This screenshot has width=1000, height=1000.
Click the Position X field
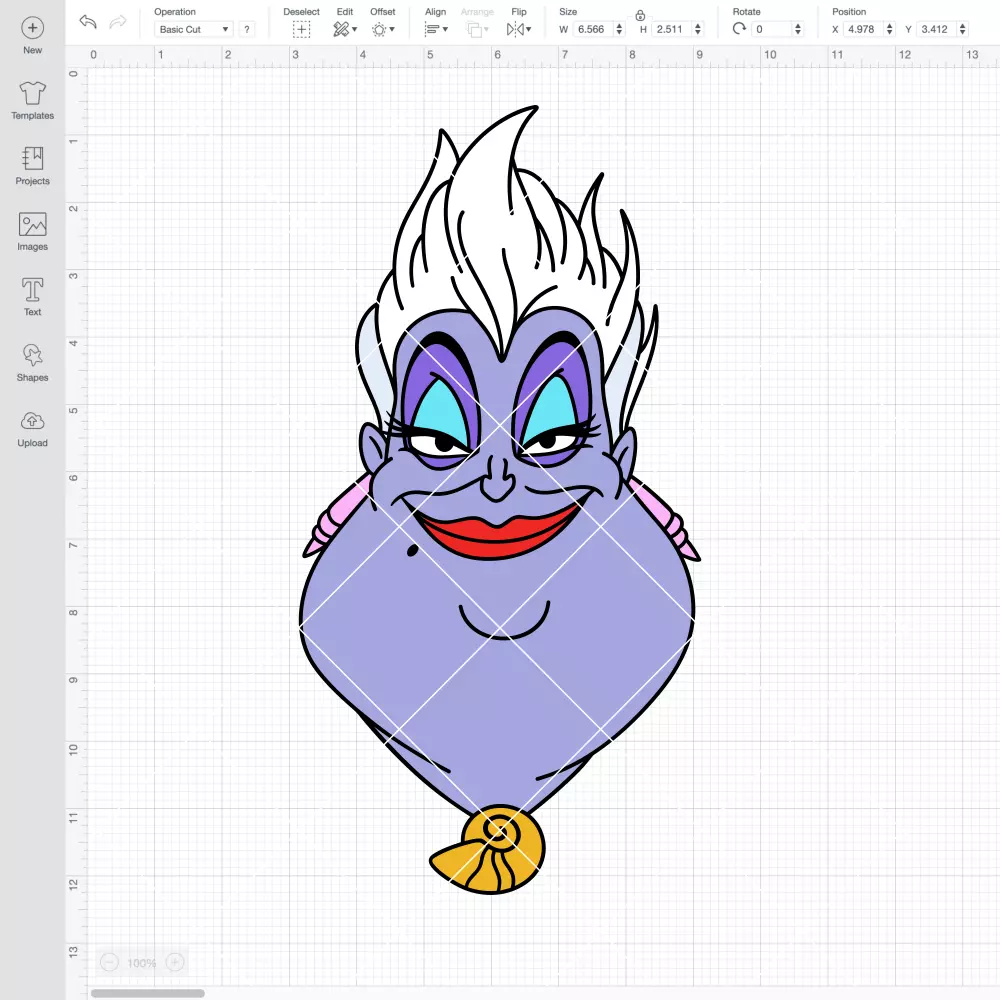tap(864, 29)
